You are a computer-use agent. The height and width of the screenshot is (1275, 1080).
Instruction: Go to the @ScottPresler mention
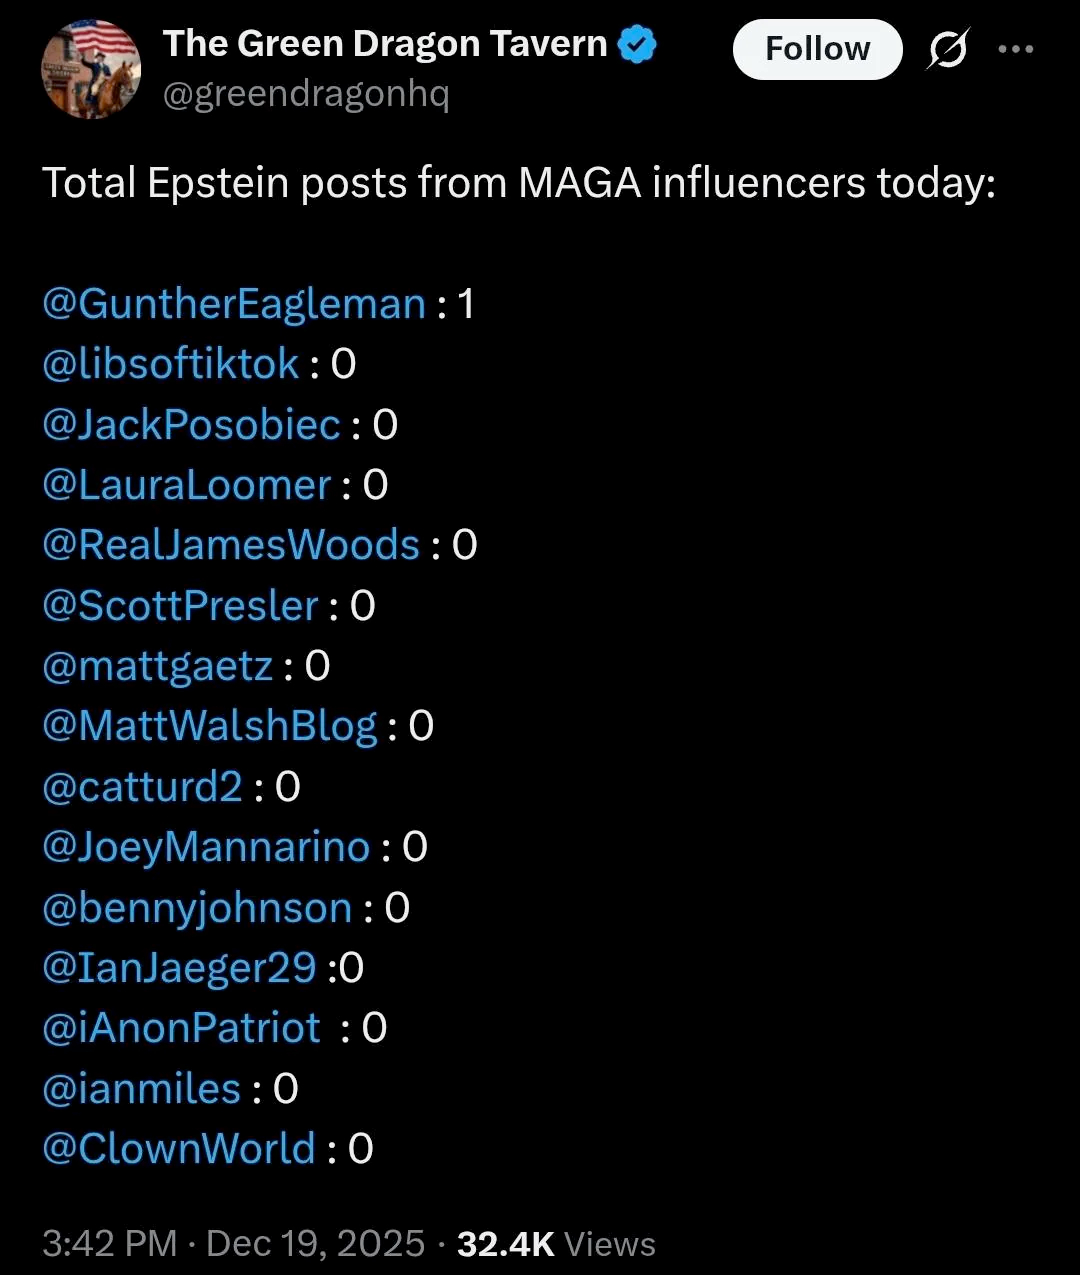(x=180, y=606)
